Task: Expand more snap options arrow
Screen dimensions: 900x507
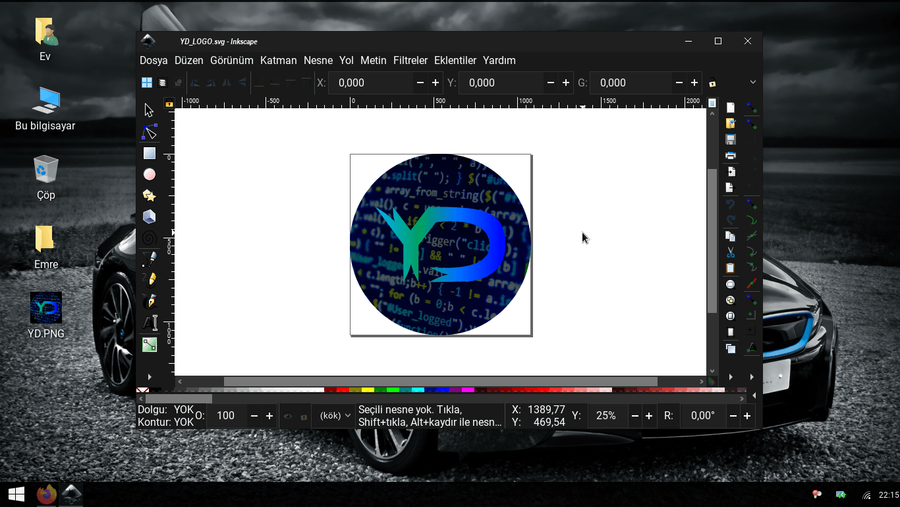Action: [x=751, y=377]
